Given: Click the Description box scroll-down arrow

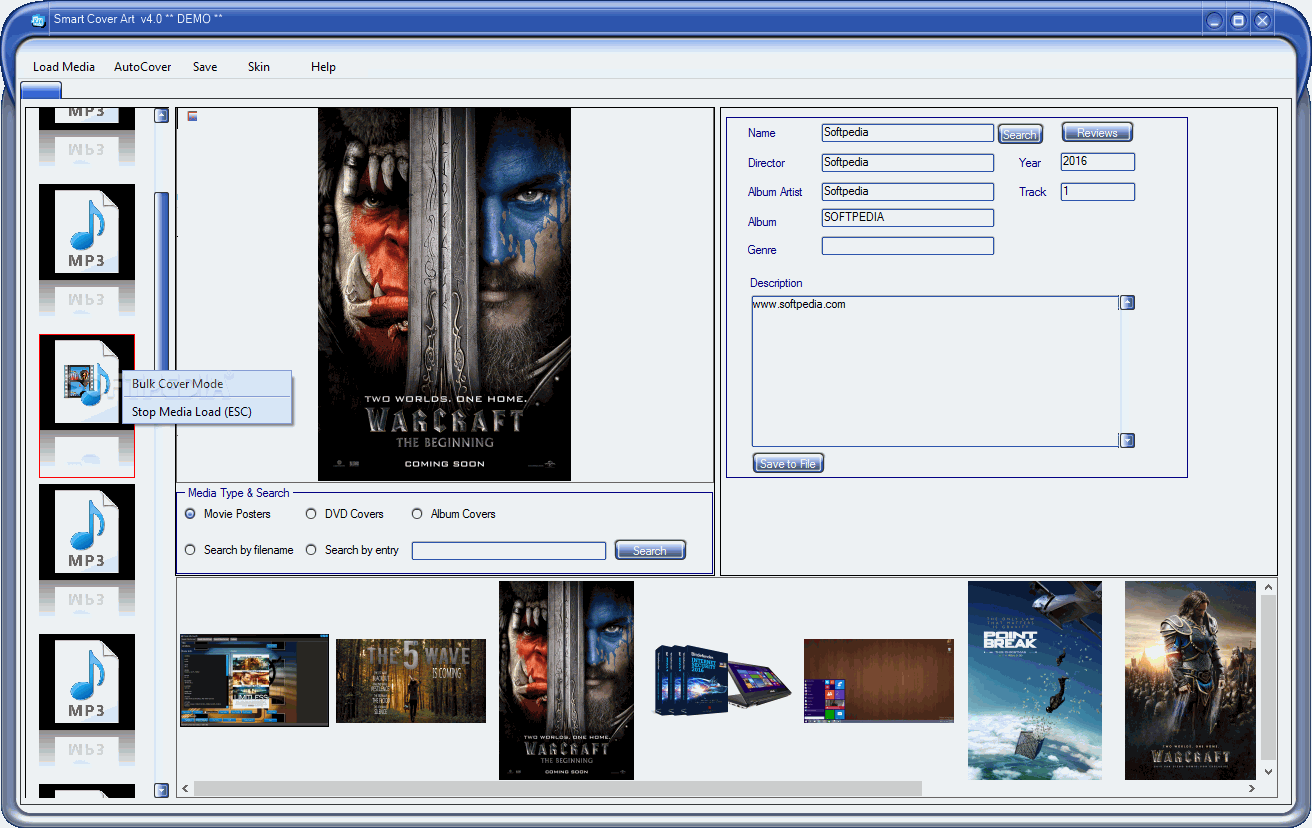Looking at the screenshot, I should pyautogui.click(x=1127, y=440).
